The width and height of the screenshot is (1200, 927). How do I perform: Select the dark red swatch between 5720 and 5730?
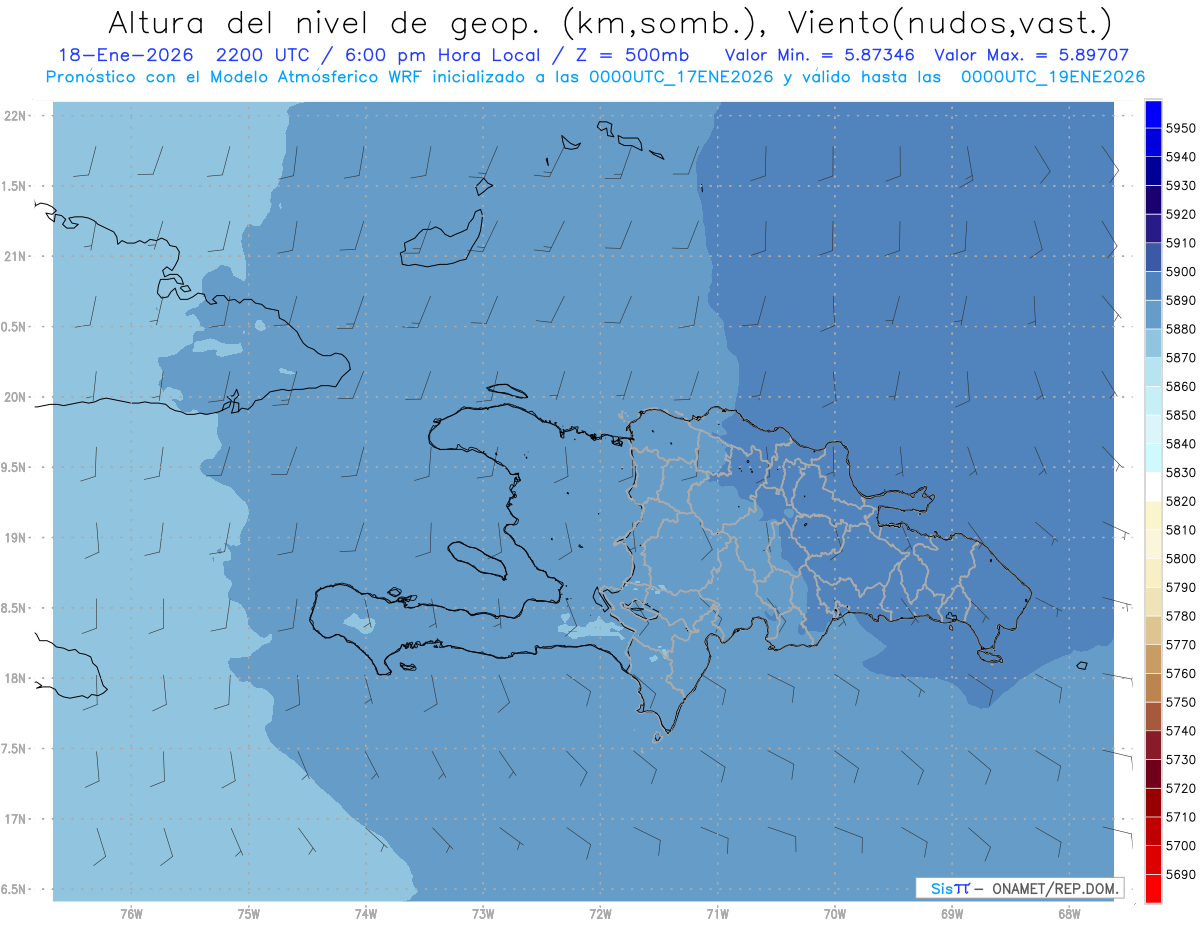pos(1153,774)
